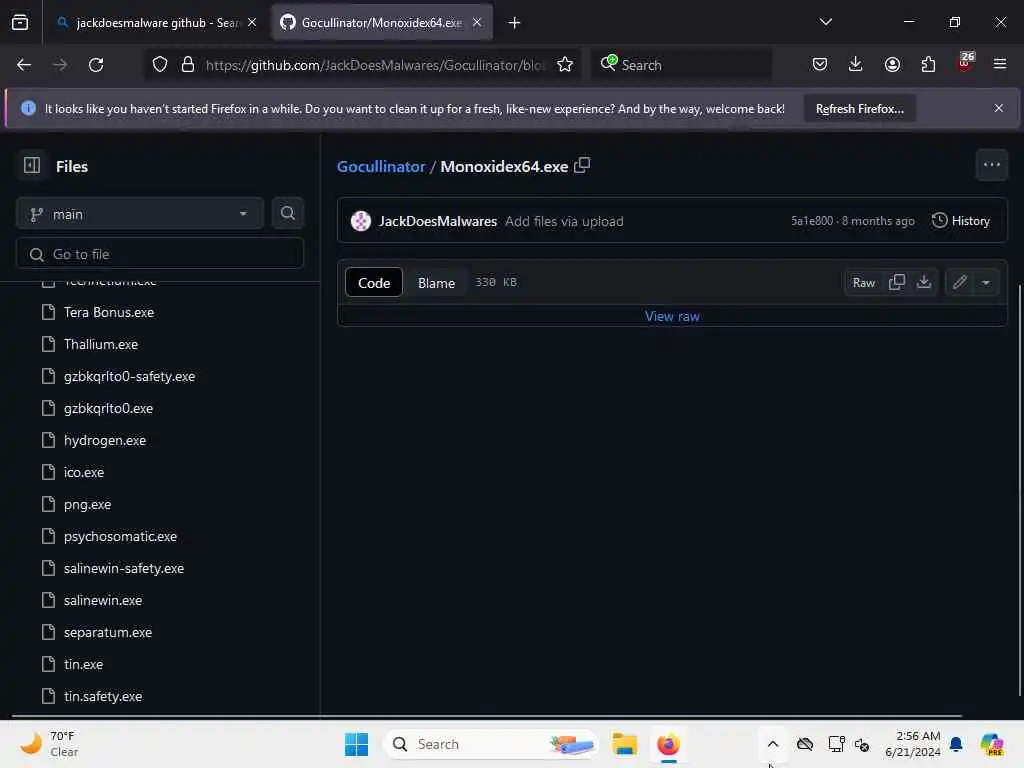Open the History of this file

[x=961, y=221]
